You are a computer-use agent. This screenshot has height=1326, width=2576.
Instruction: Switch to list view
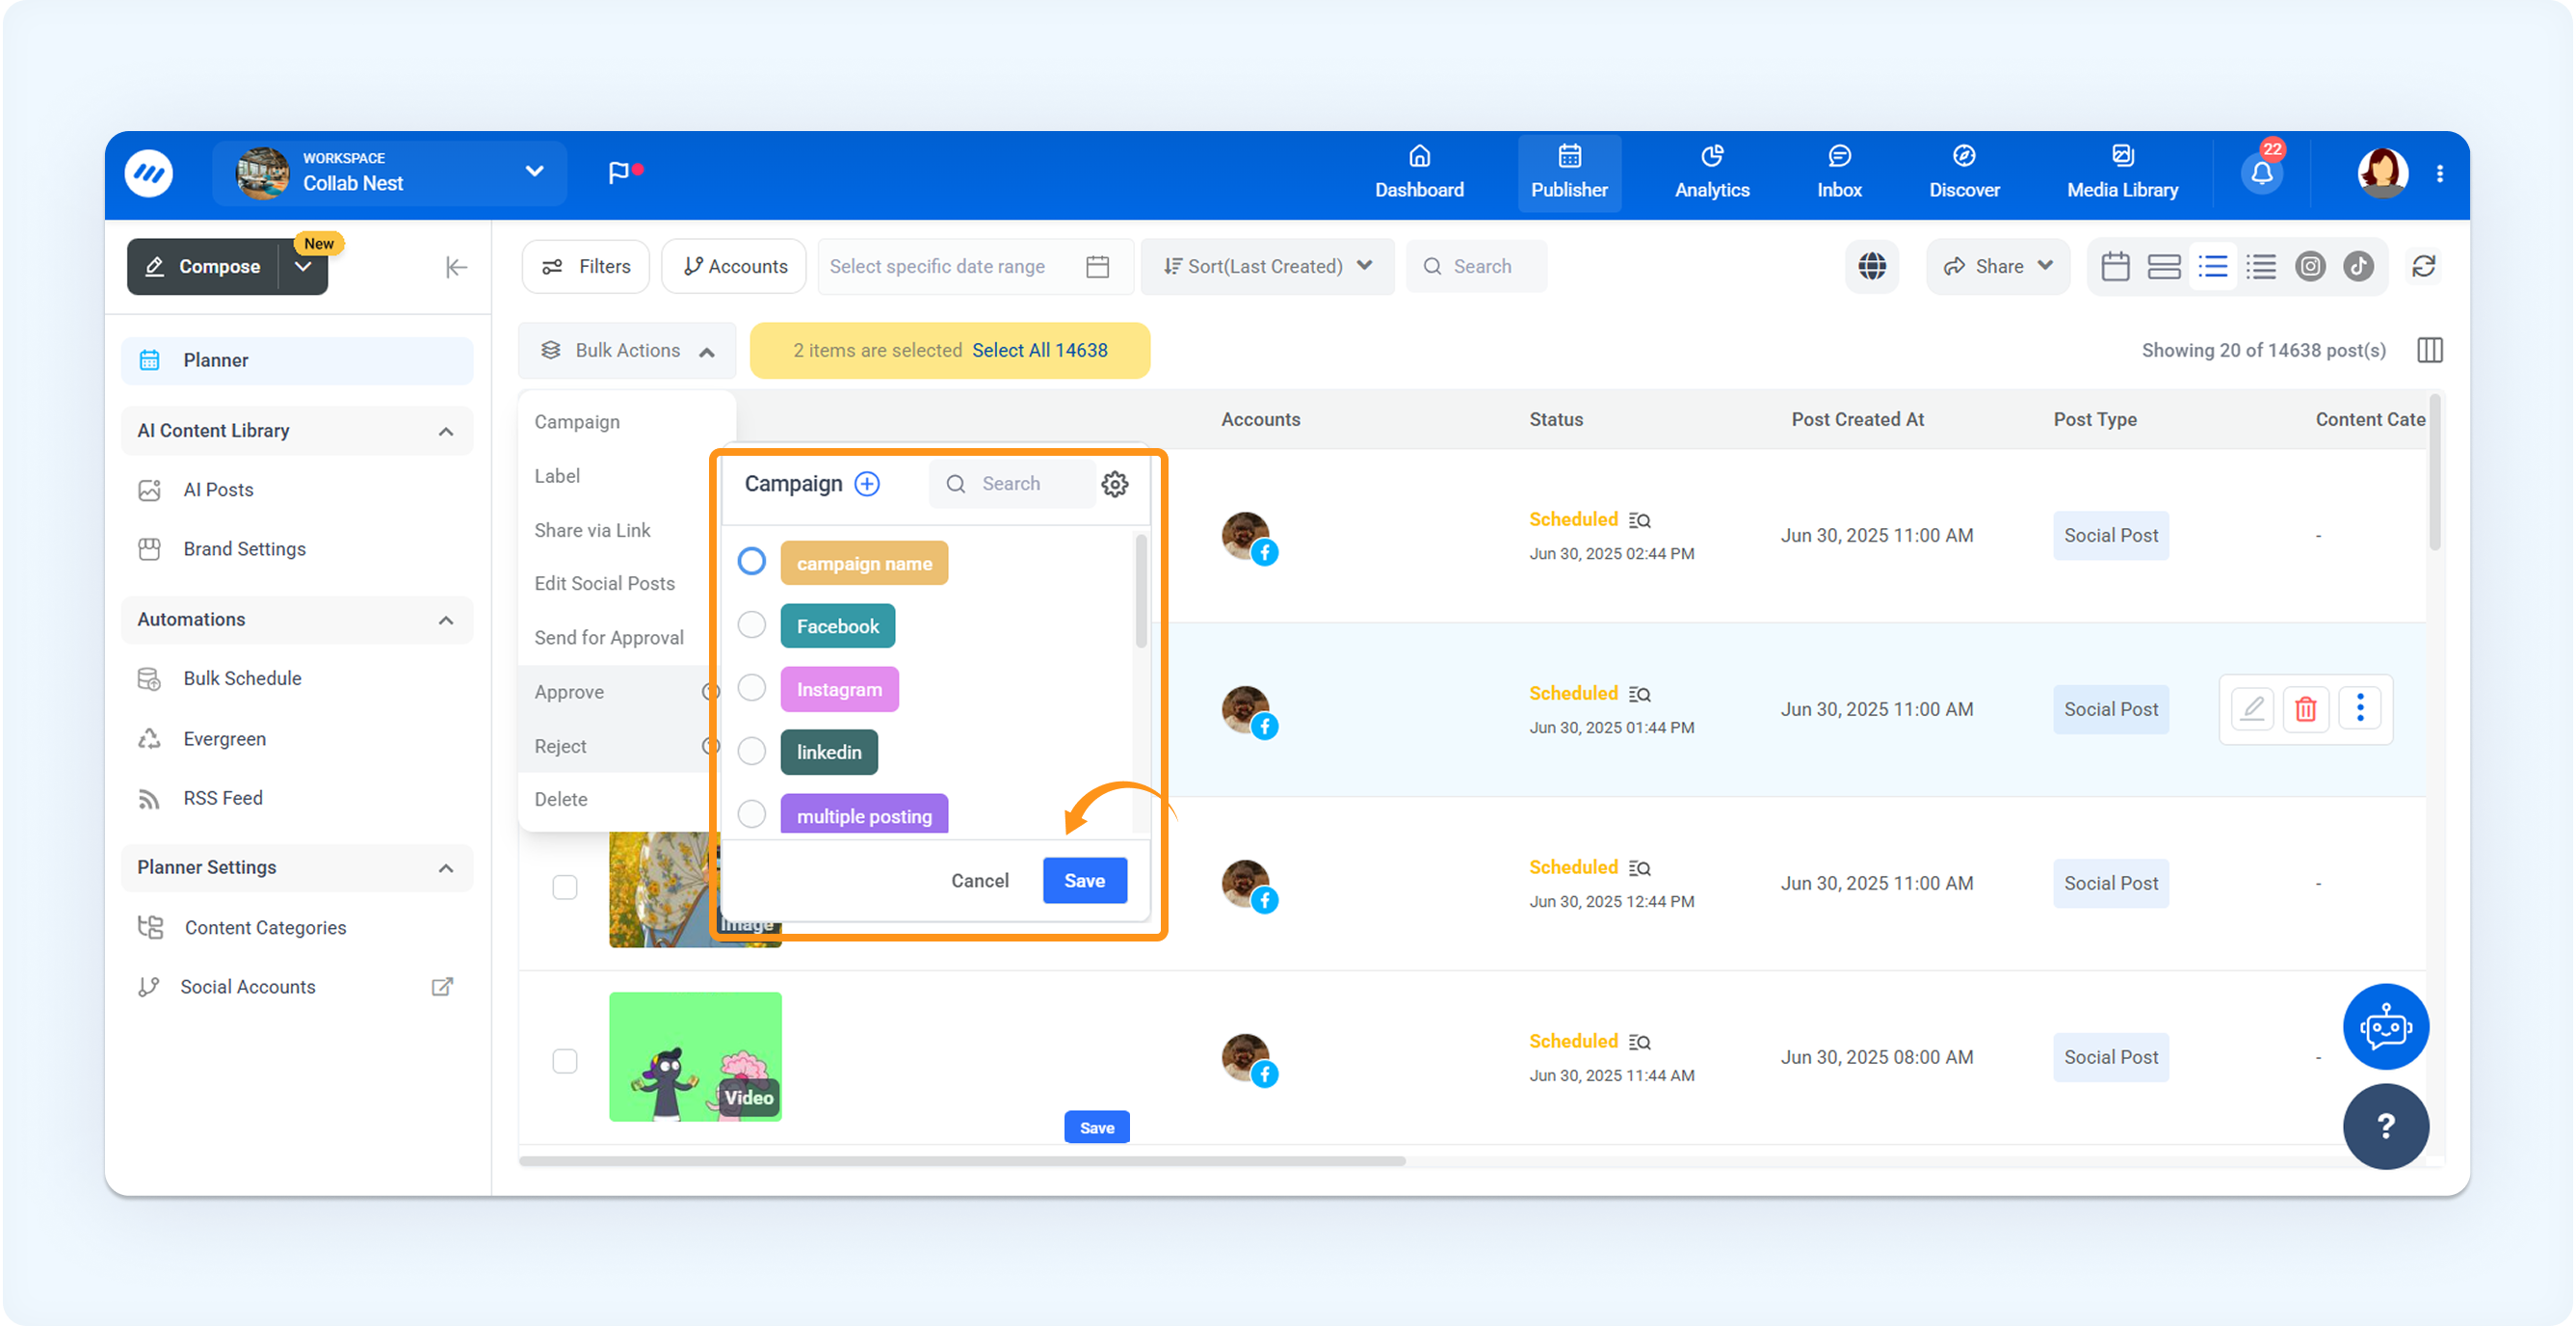click(x=2213, y=267)
